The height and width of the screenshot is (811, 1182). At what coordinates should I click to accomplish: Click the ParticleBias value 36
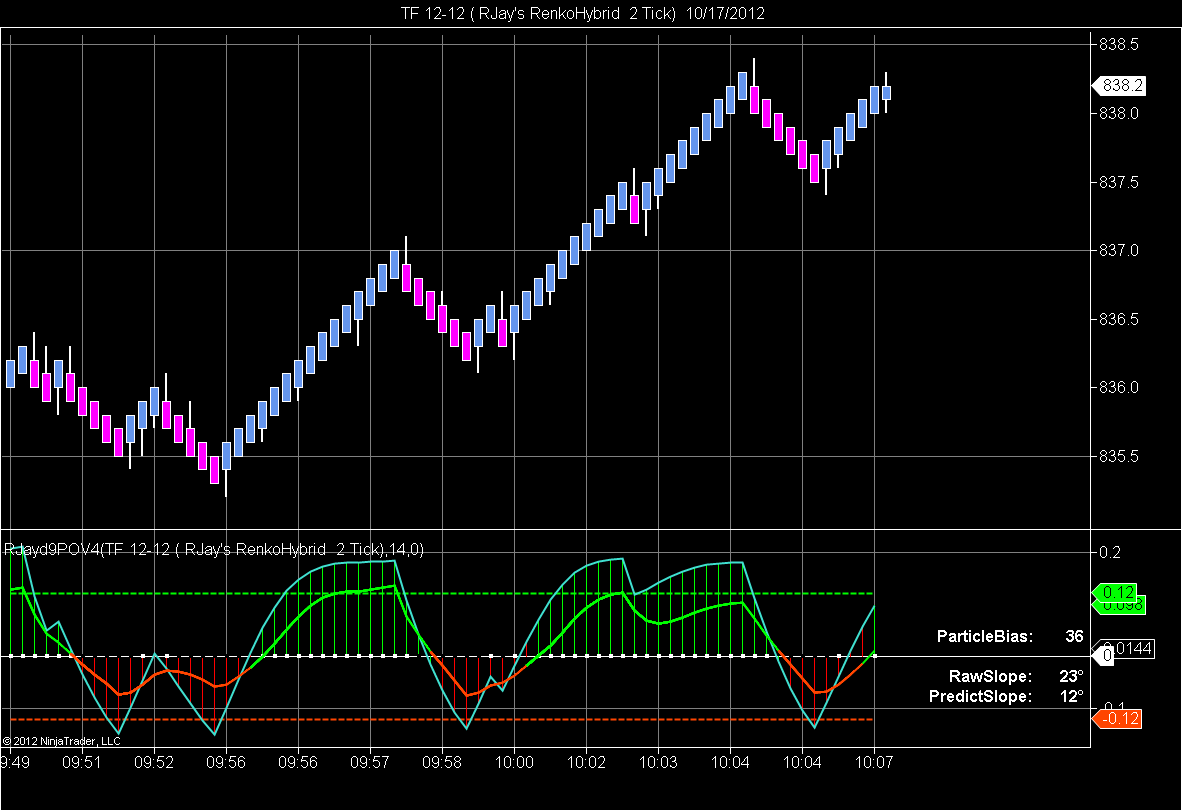point(1074,636)
